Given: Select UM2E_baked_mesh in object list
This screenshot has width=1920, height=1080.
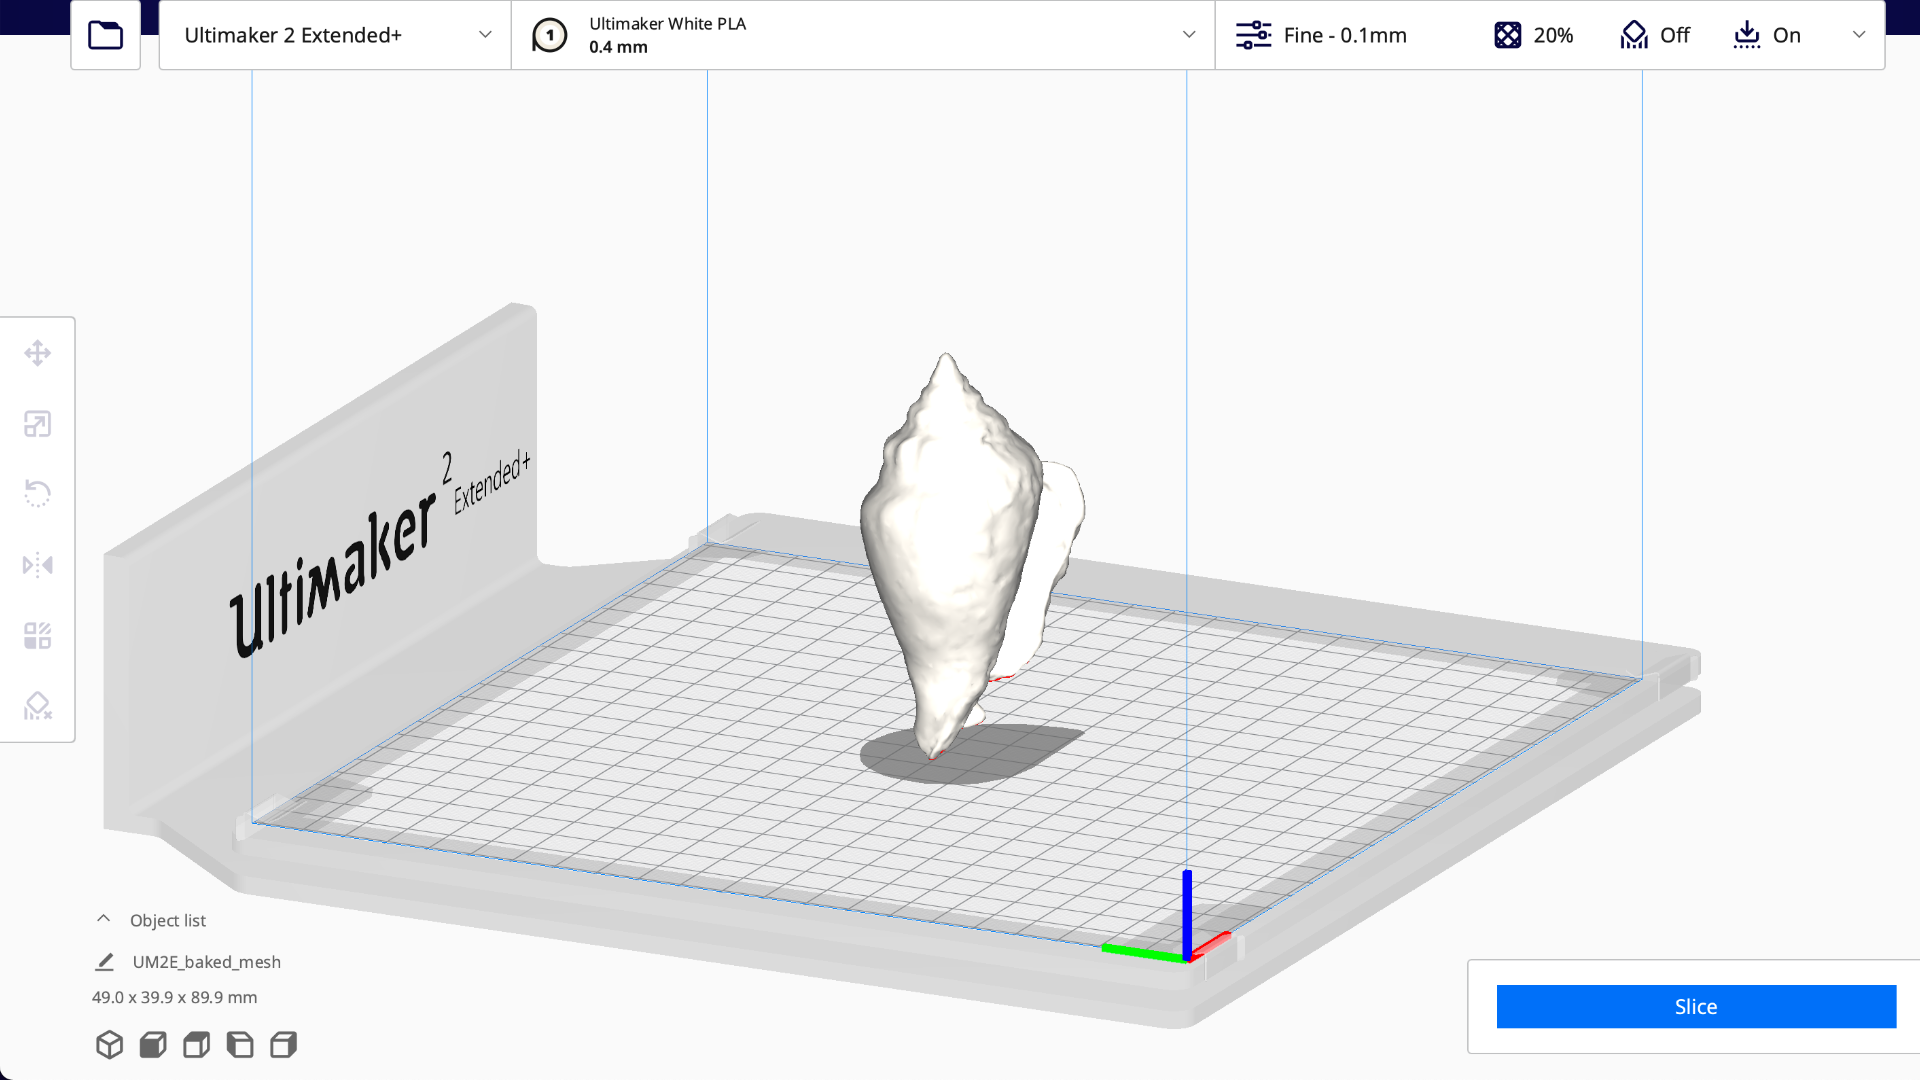Looking at the screenshot, I should click(x=206, y=962).
